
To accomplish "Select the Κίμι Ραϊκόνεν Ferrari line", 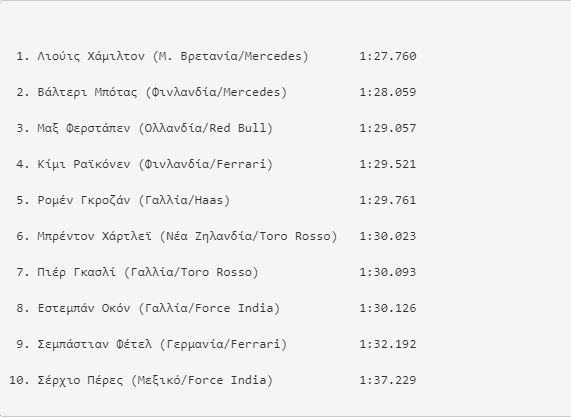I will tap(155, 165).
